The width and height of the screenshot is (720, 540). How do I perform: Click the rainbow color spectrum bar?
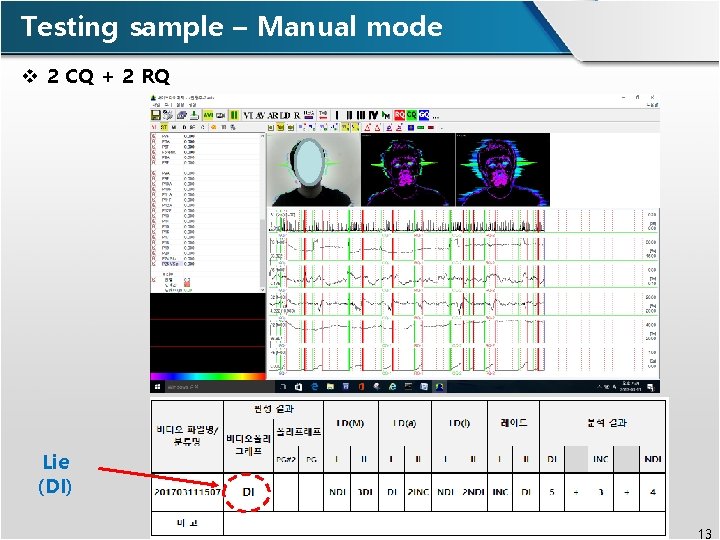point(208,377)
